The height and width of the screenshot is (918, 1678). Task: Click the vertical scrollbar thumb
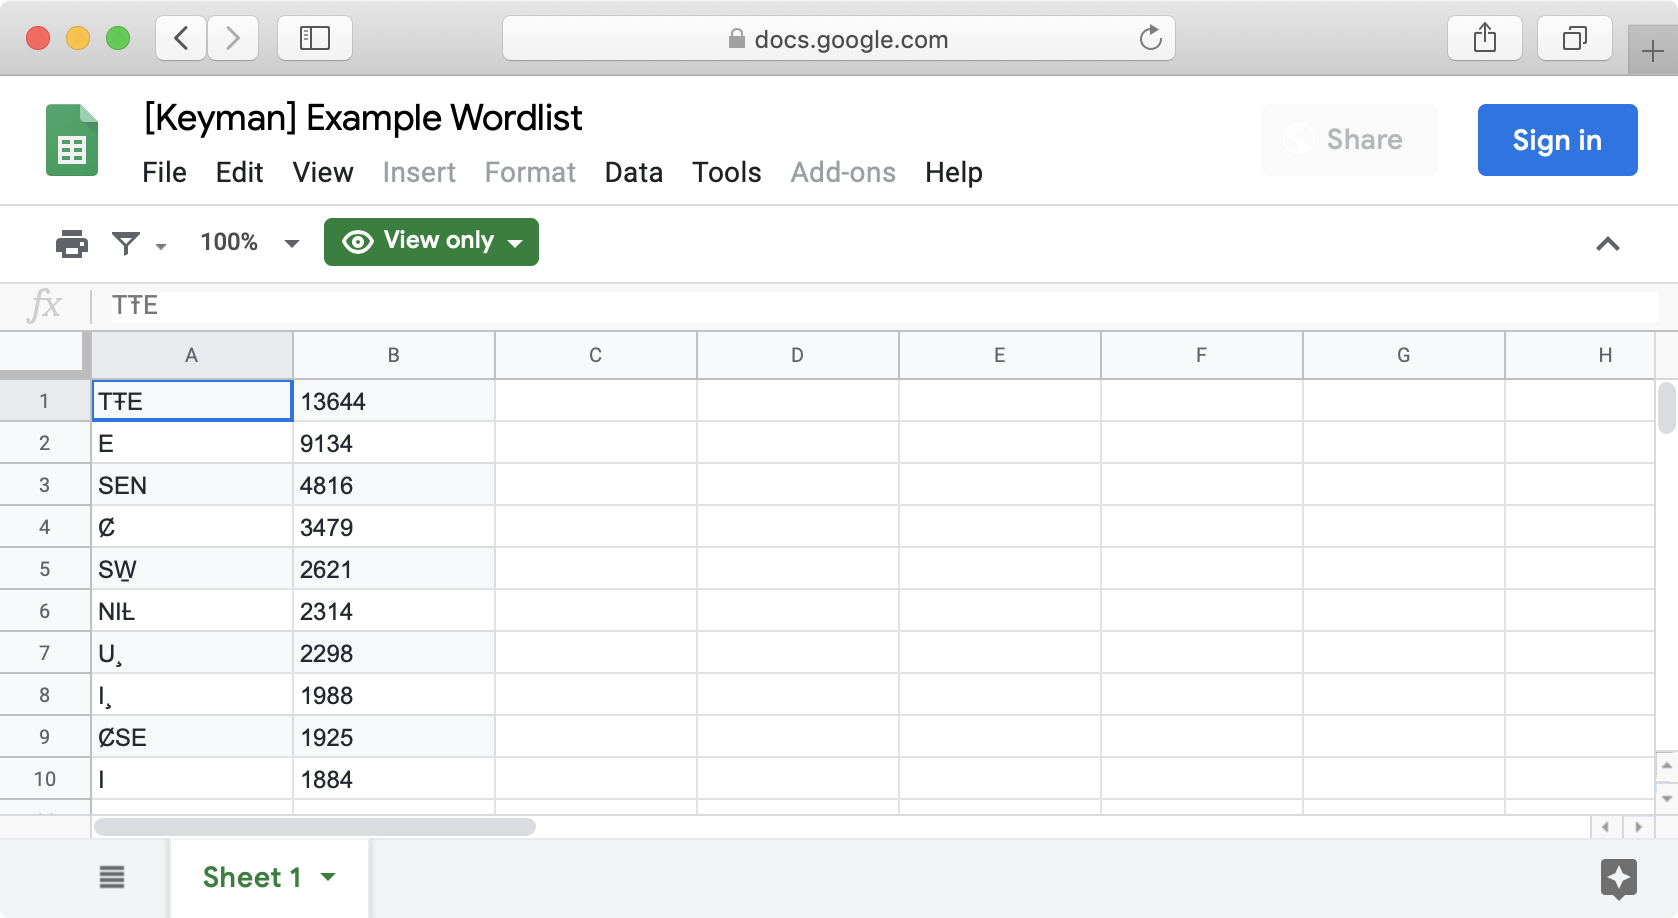1666,408
